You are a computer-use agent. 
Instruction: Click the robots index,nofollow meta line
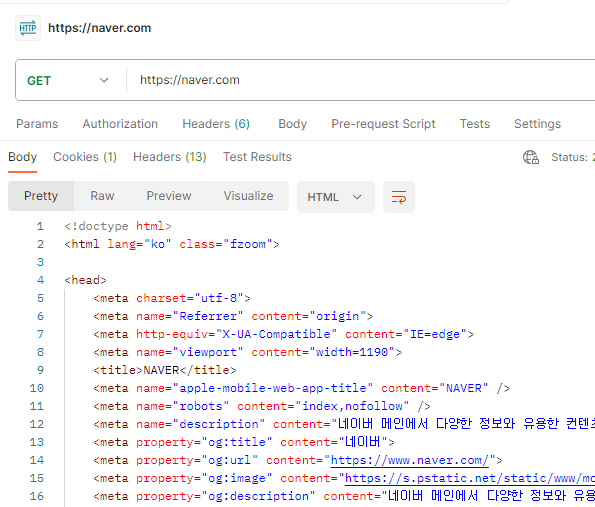pyautogui.click(x=262, y=406)
